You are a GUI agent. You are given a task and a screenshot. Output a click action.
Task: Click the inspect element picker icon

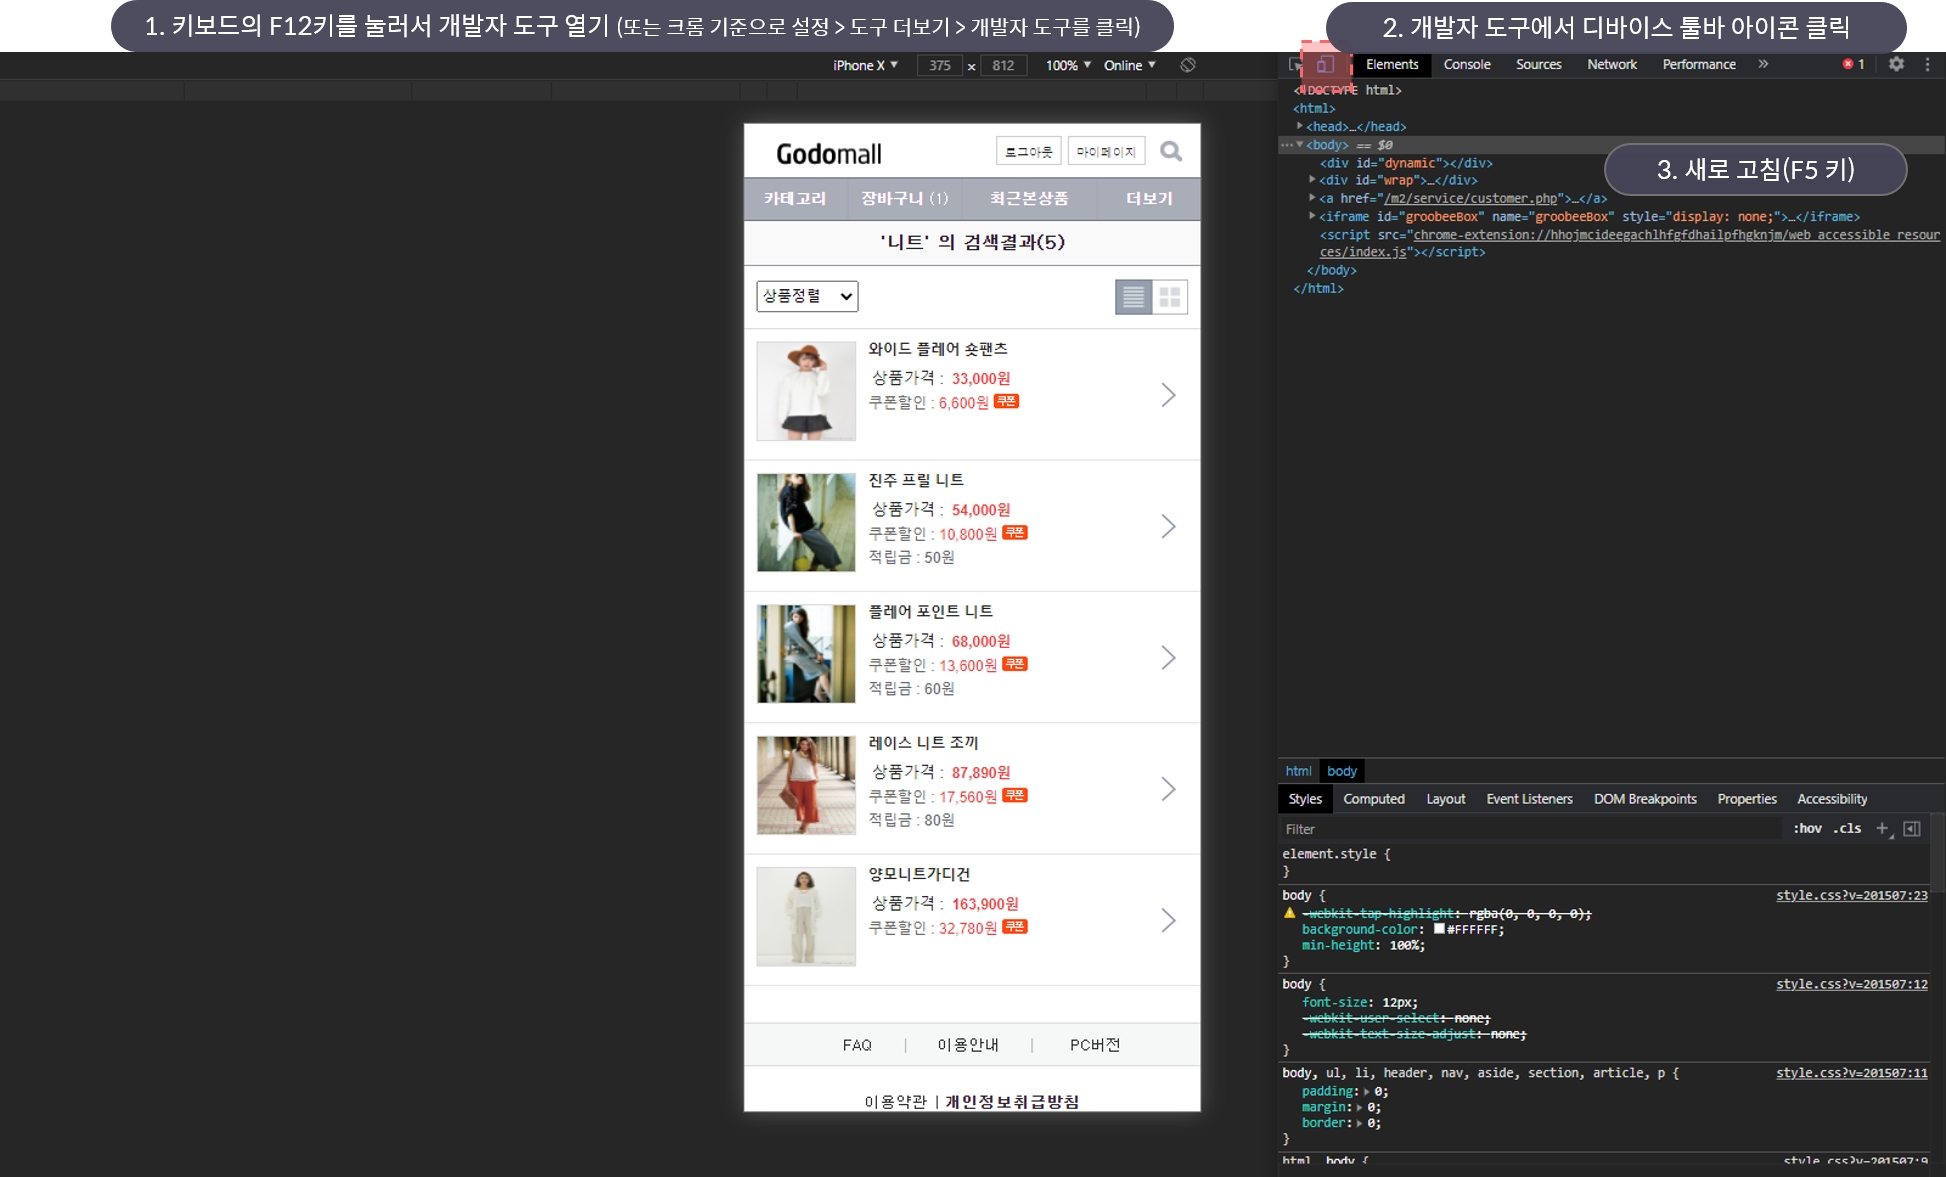1296,65
